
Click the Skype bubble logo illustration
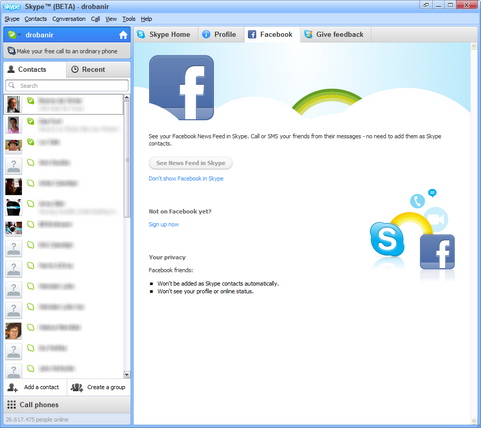pos(387,239)
